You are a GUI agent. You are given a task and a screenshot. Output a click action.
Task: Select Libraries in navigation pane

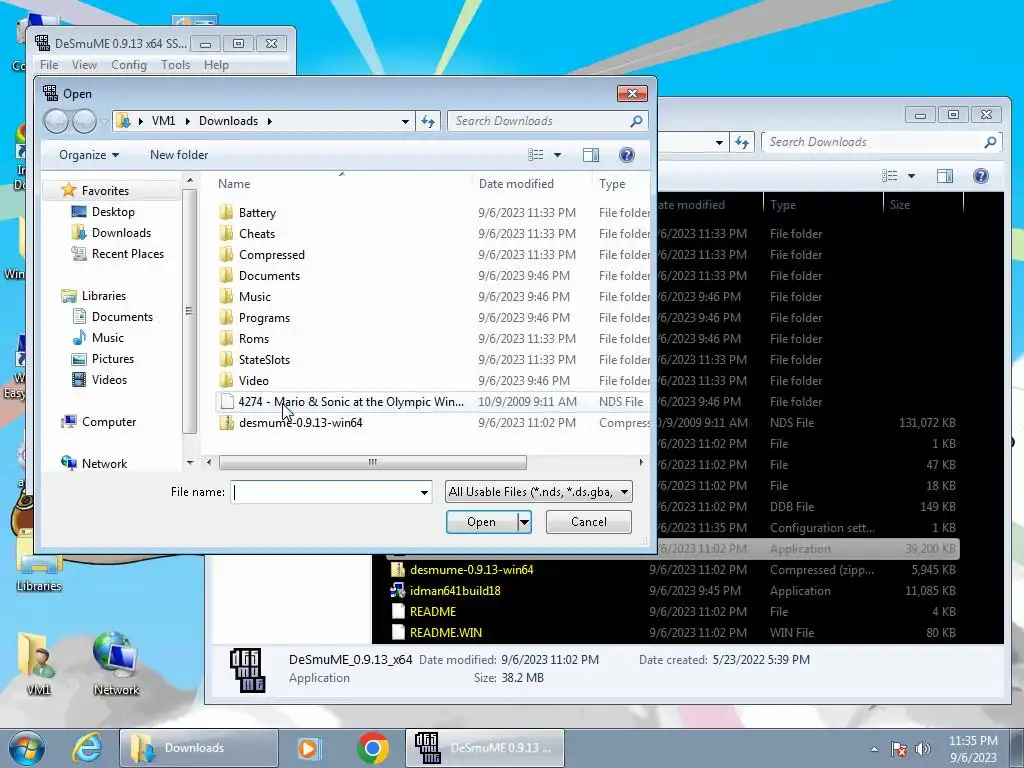tap(103, 296)
